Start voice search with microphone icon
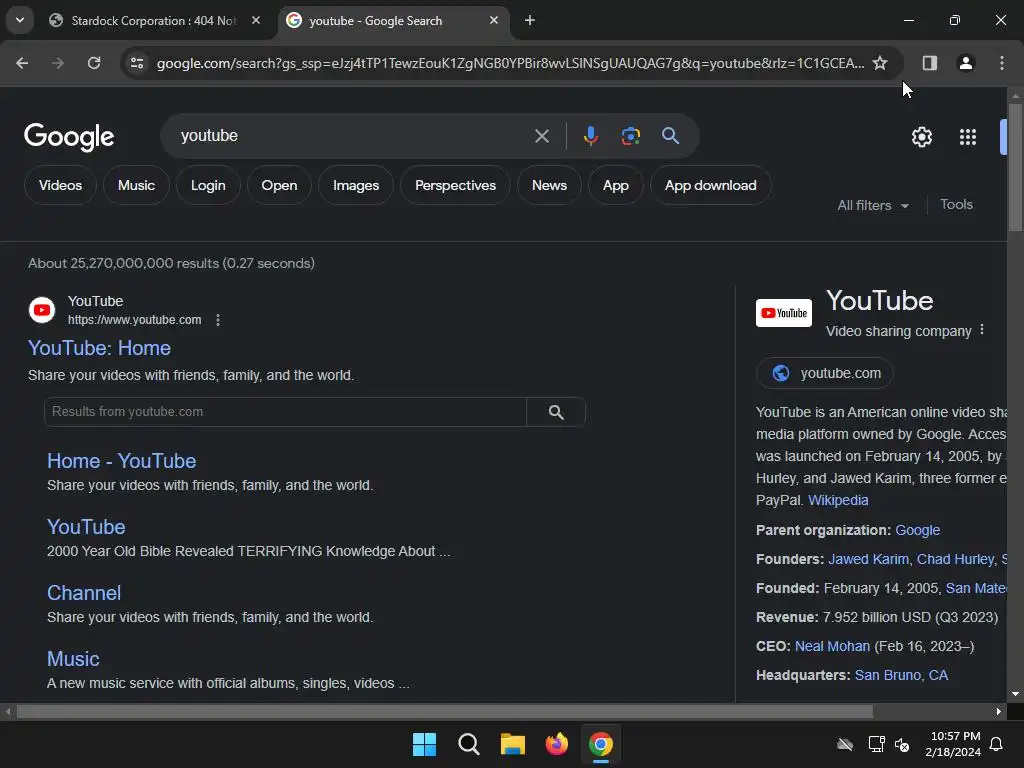1024x768 pixels. [x=590, y=136]
